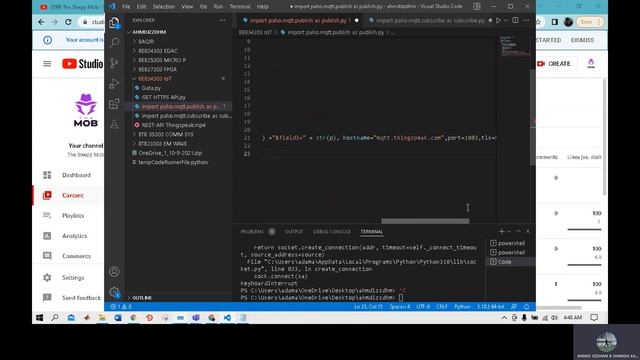Open Analytics in the YouTube Studio sidebar
The height and width of the screenshot is (360, 640).
click(74, 236)
